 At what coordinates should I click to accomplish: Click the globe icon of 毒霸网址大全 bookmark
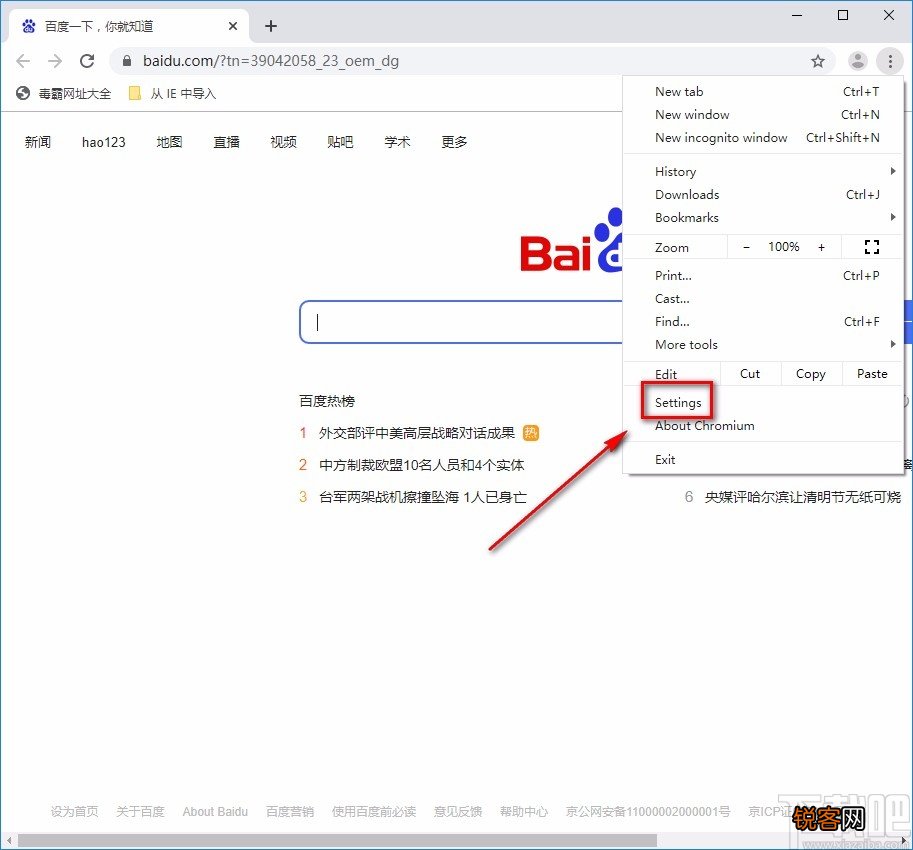(23, 93)
